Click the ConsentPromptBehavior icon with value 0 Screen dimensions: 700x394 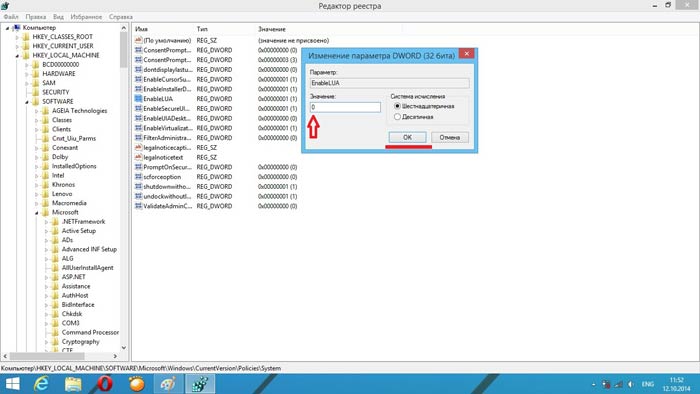click(x=138, y=50)
